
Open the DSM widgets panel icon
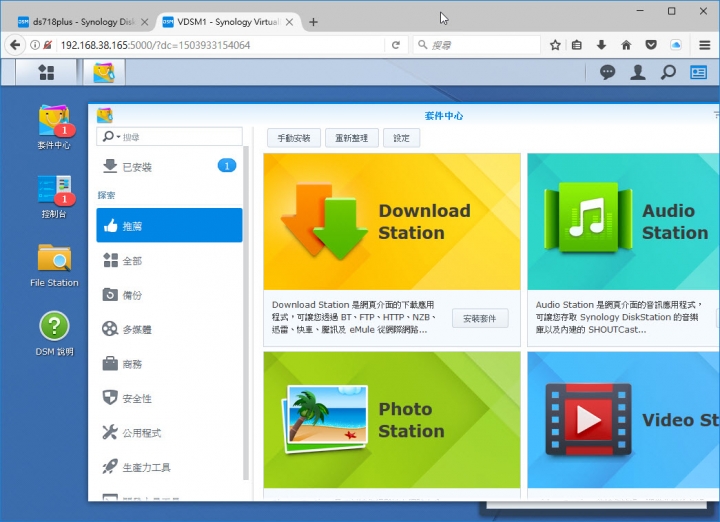point(698,72)
